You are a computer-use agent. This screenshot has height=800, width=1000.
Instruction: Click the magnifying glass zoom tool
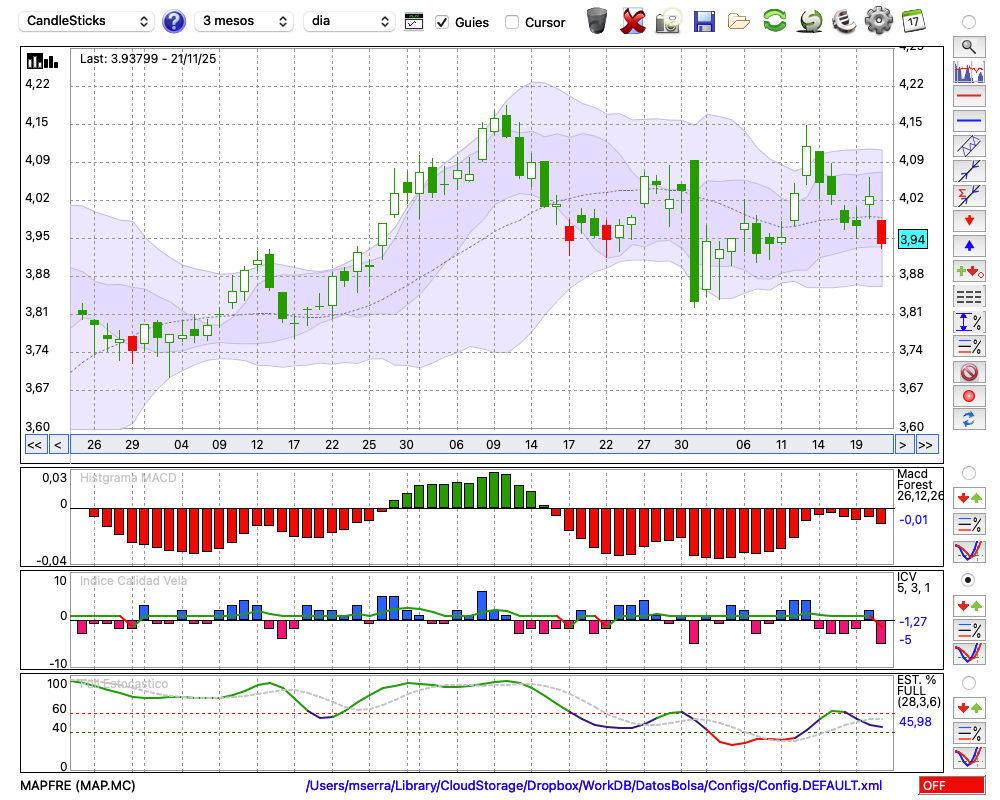click(x=968, y=46)
